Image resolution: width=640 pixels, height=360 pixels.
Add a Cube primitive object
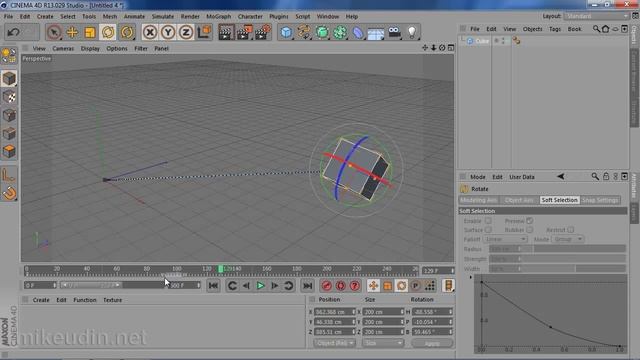click(286, 32)
